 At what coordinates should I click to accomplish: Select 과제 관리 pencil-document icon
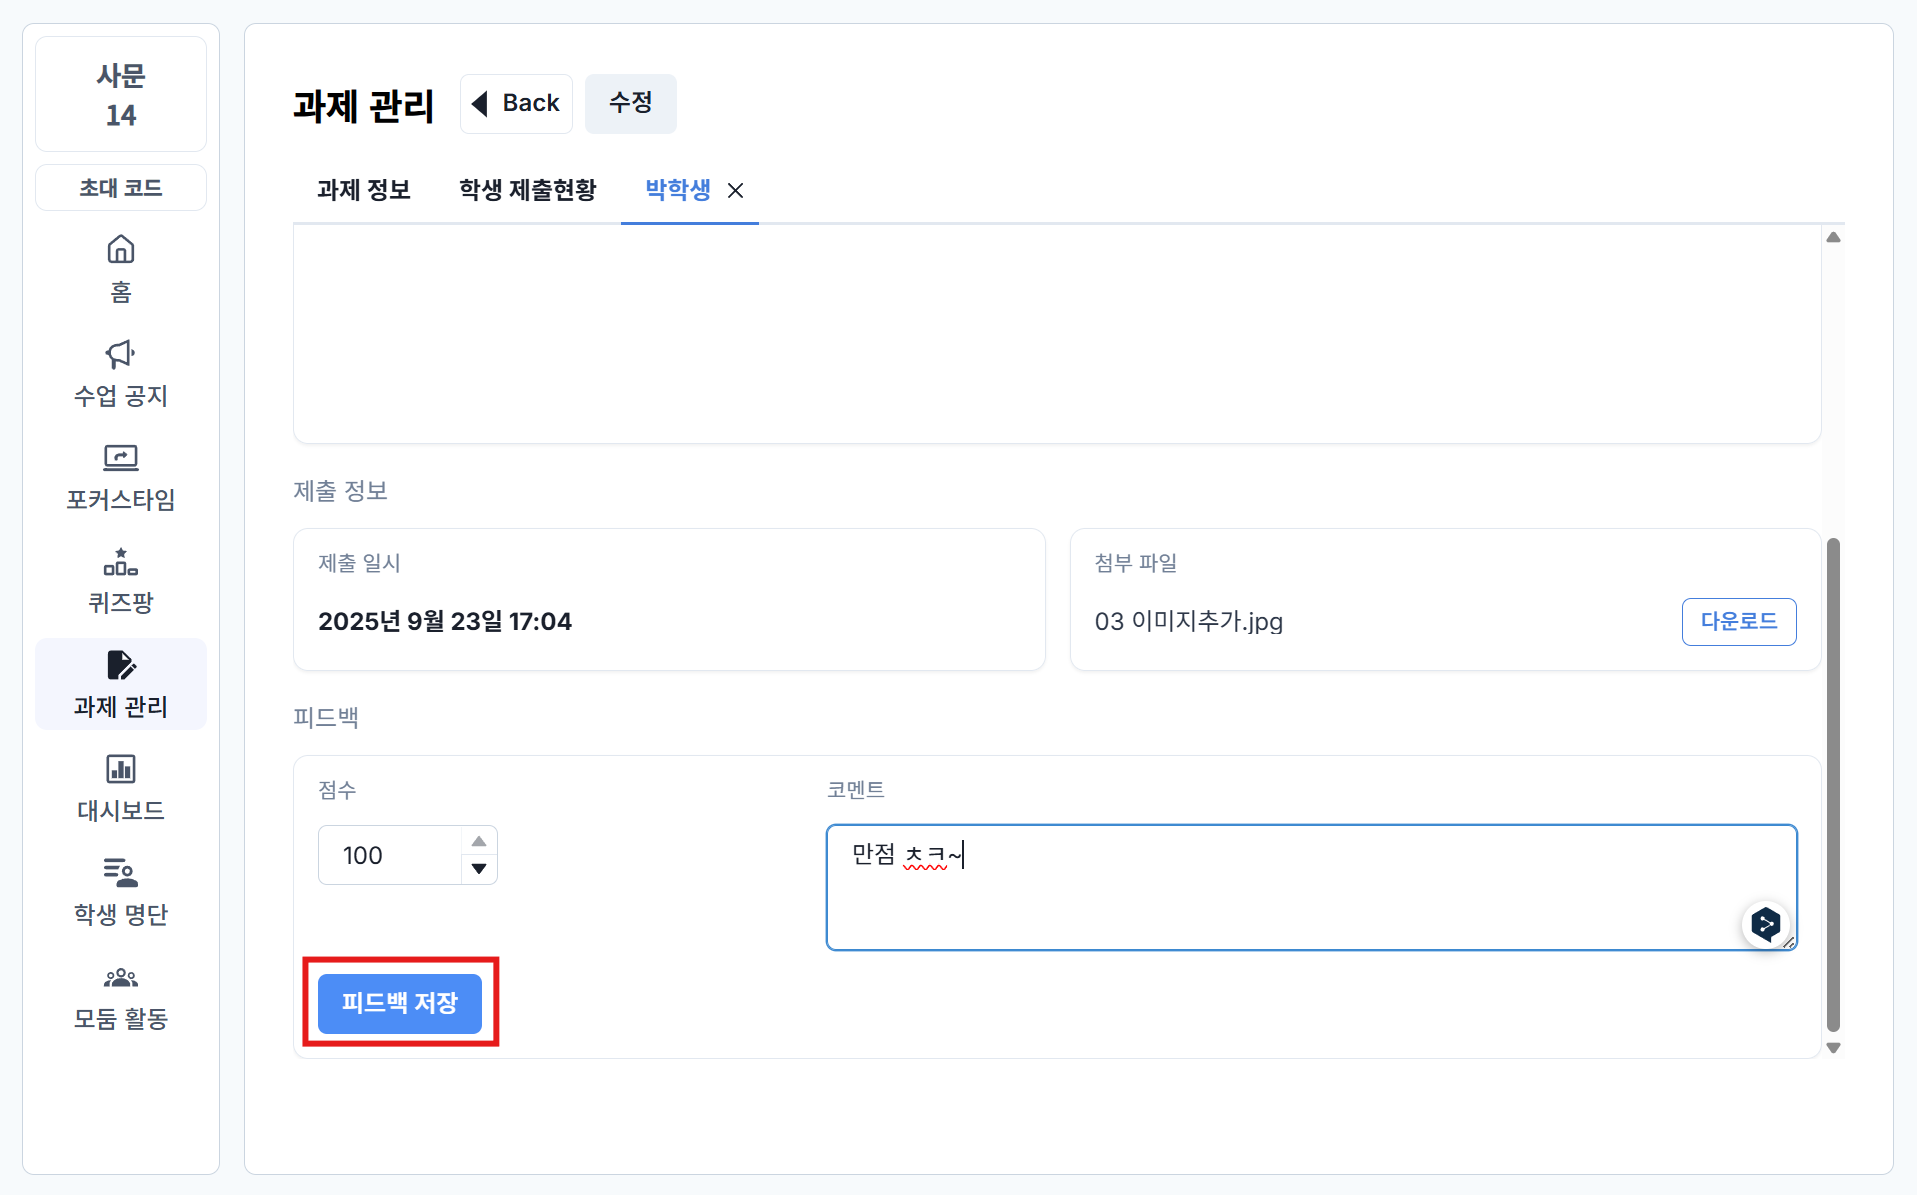click(121, 666)
